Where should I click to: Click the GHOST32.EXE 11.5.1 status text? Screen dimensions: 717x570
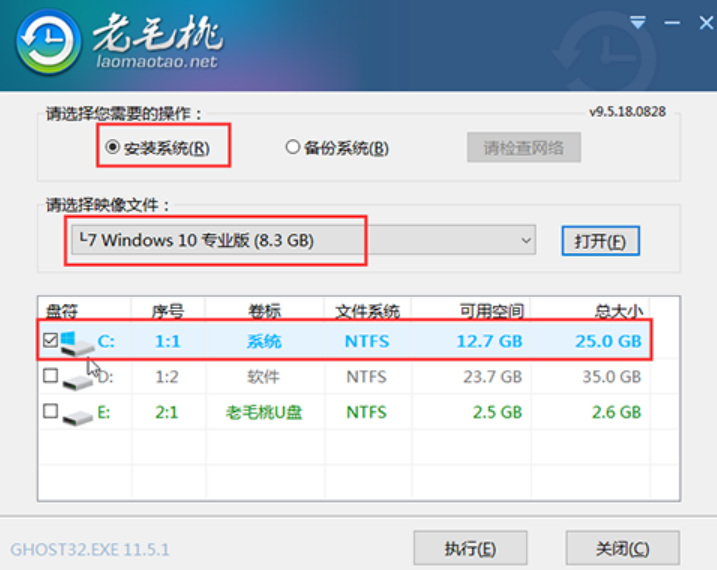[x=90, y=549]
